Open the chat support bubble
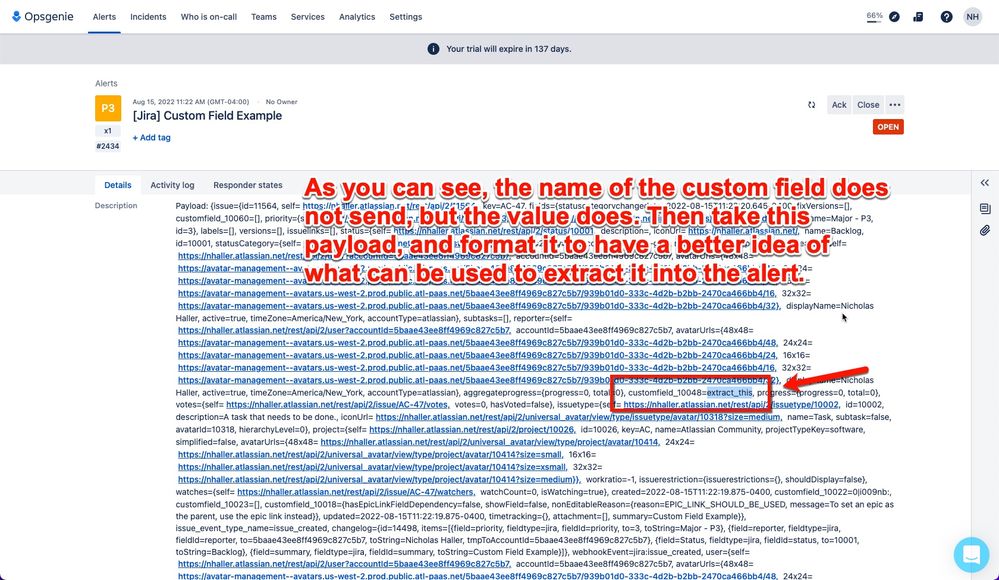Viewport: 999px width, 580px height. 971,554
